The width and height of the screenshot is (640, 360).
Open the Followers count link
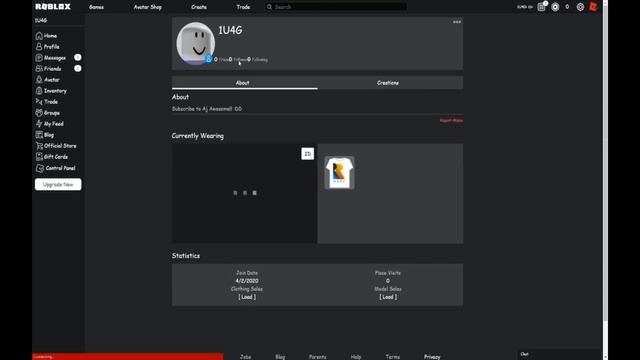click(x=238, y=60)
